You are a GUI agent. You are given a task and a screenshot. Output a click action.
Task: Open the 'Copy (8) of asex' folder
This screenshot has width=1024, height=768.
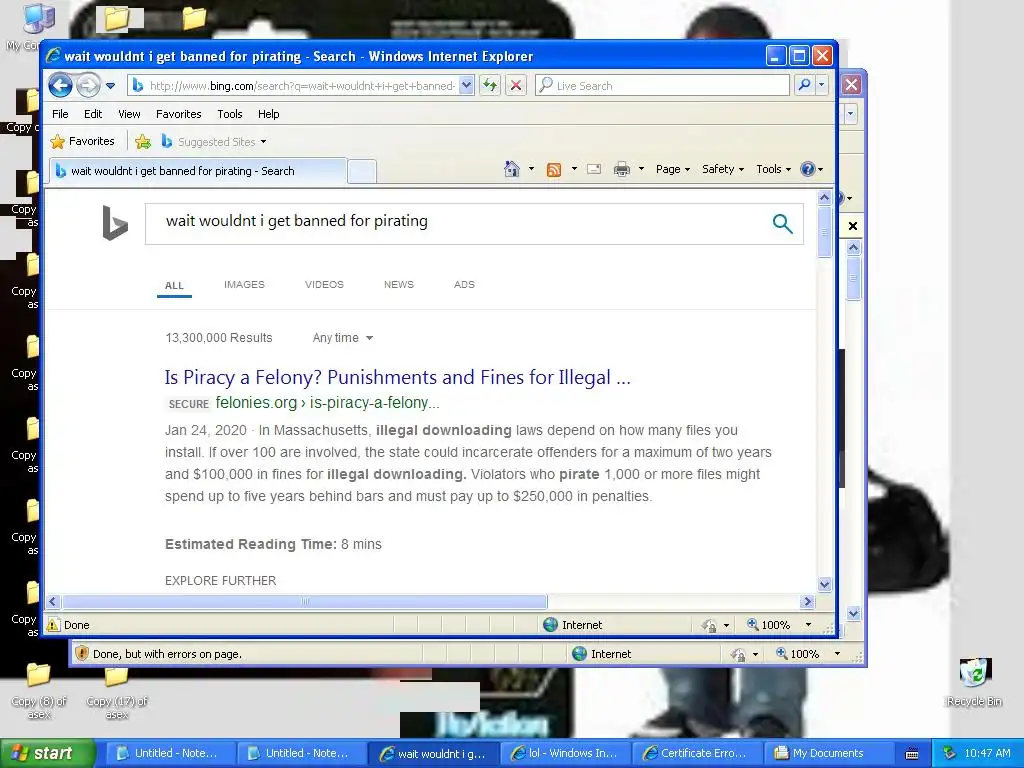pyautogui.click(x=39, y=693)
